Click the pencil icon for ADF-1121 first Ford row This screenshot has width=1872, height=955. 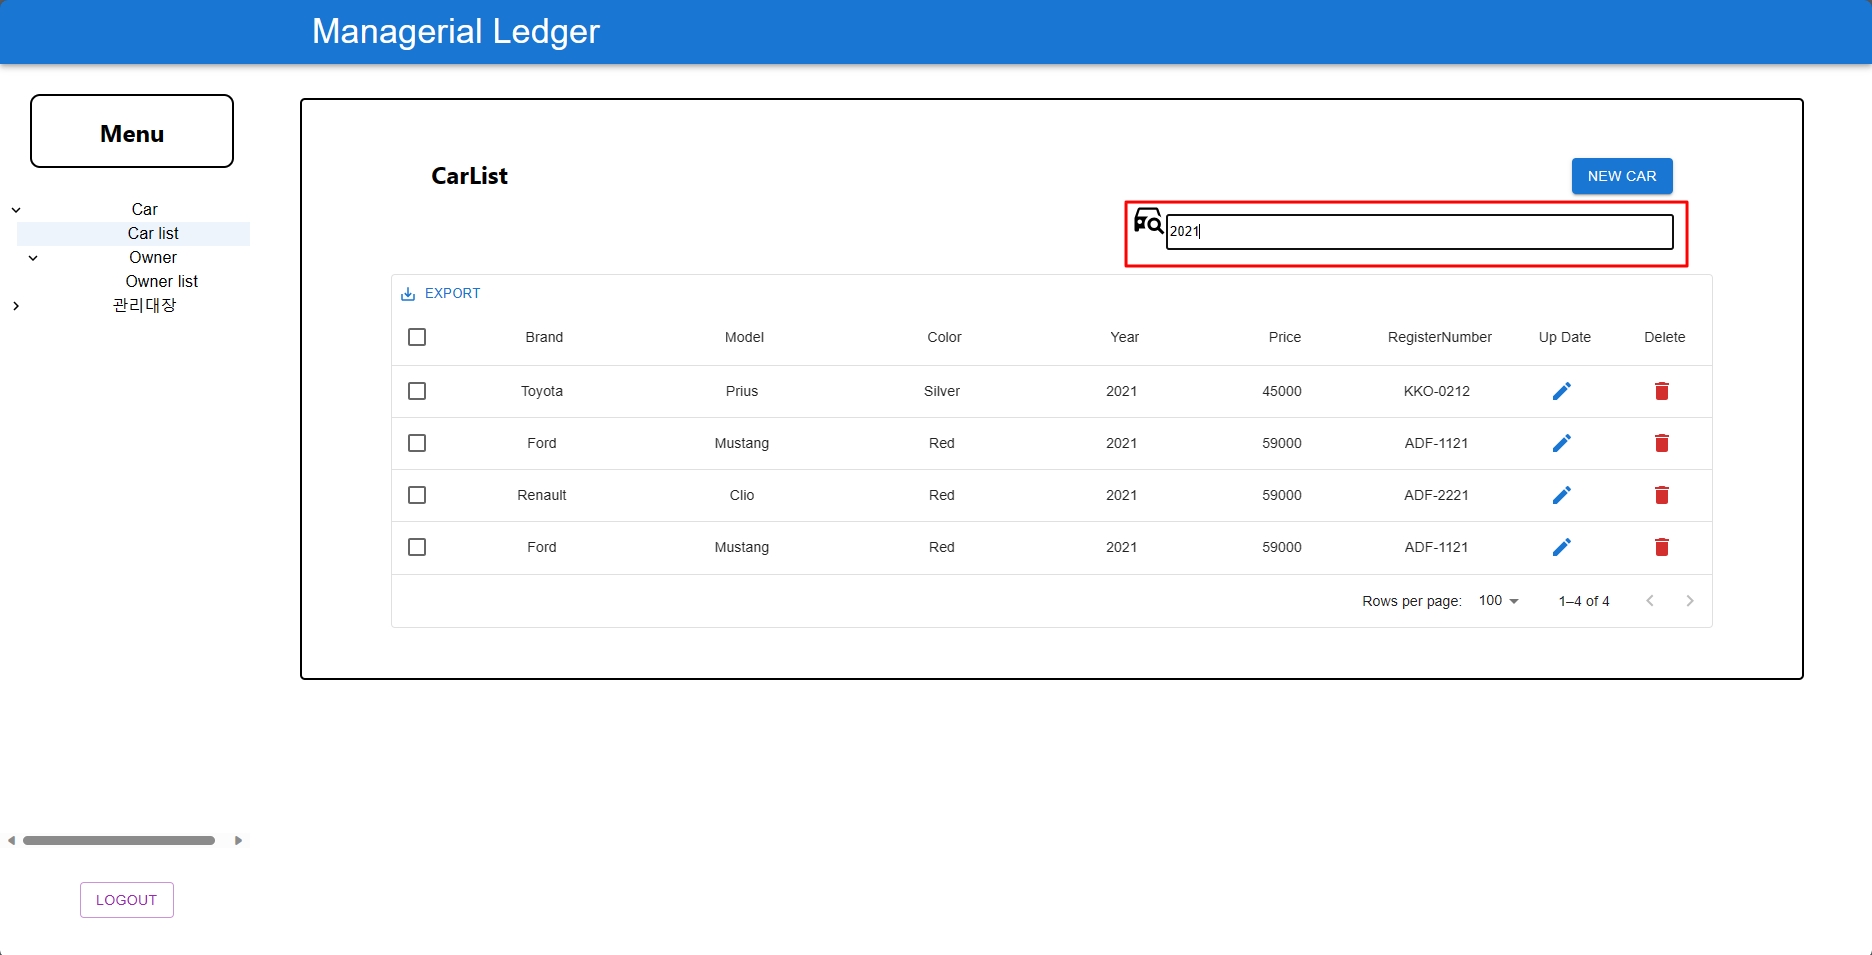1562,443
